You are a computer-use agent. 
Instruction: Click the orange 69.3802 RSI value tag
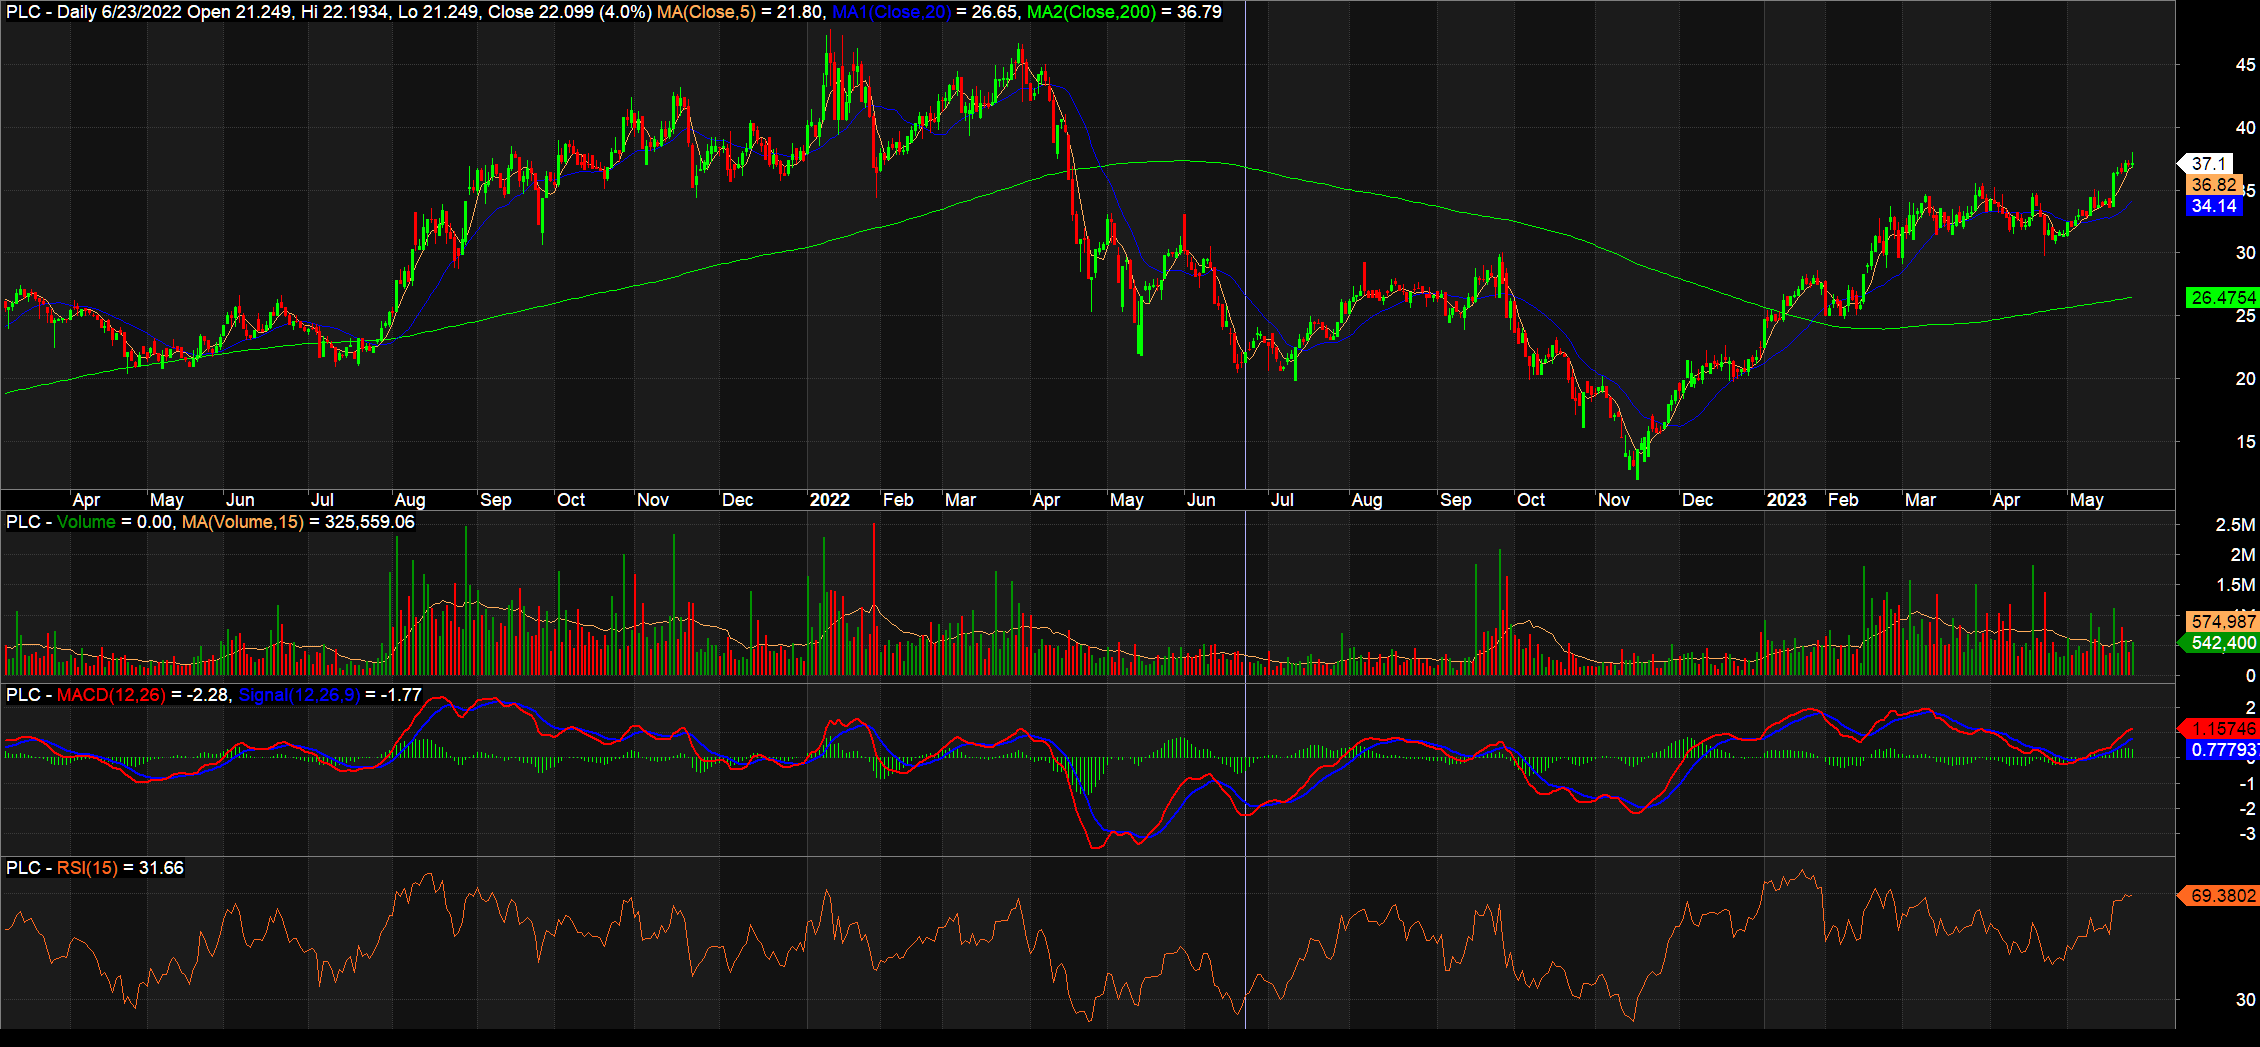pyautogui.click(x=2222, y=896)
